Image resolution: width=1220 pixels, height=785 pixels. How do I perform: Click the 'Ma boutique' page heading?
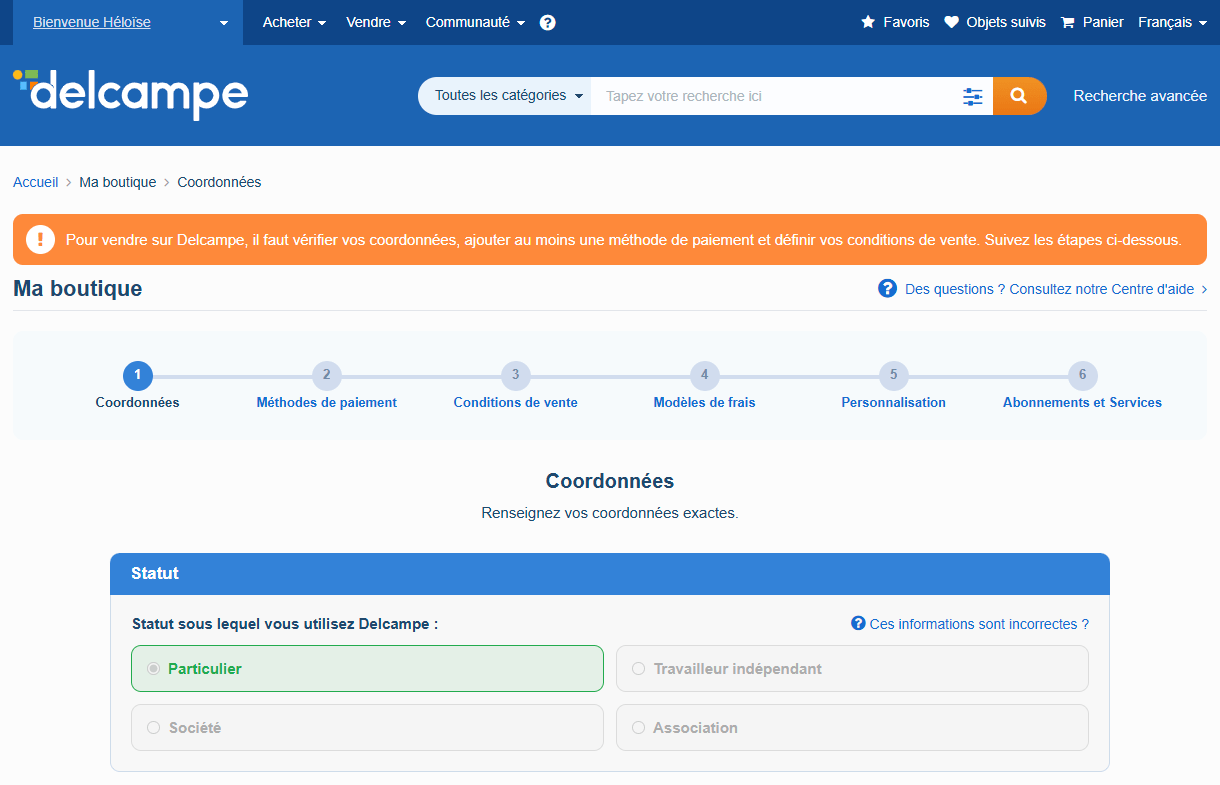point(78,289)
